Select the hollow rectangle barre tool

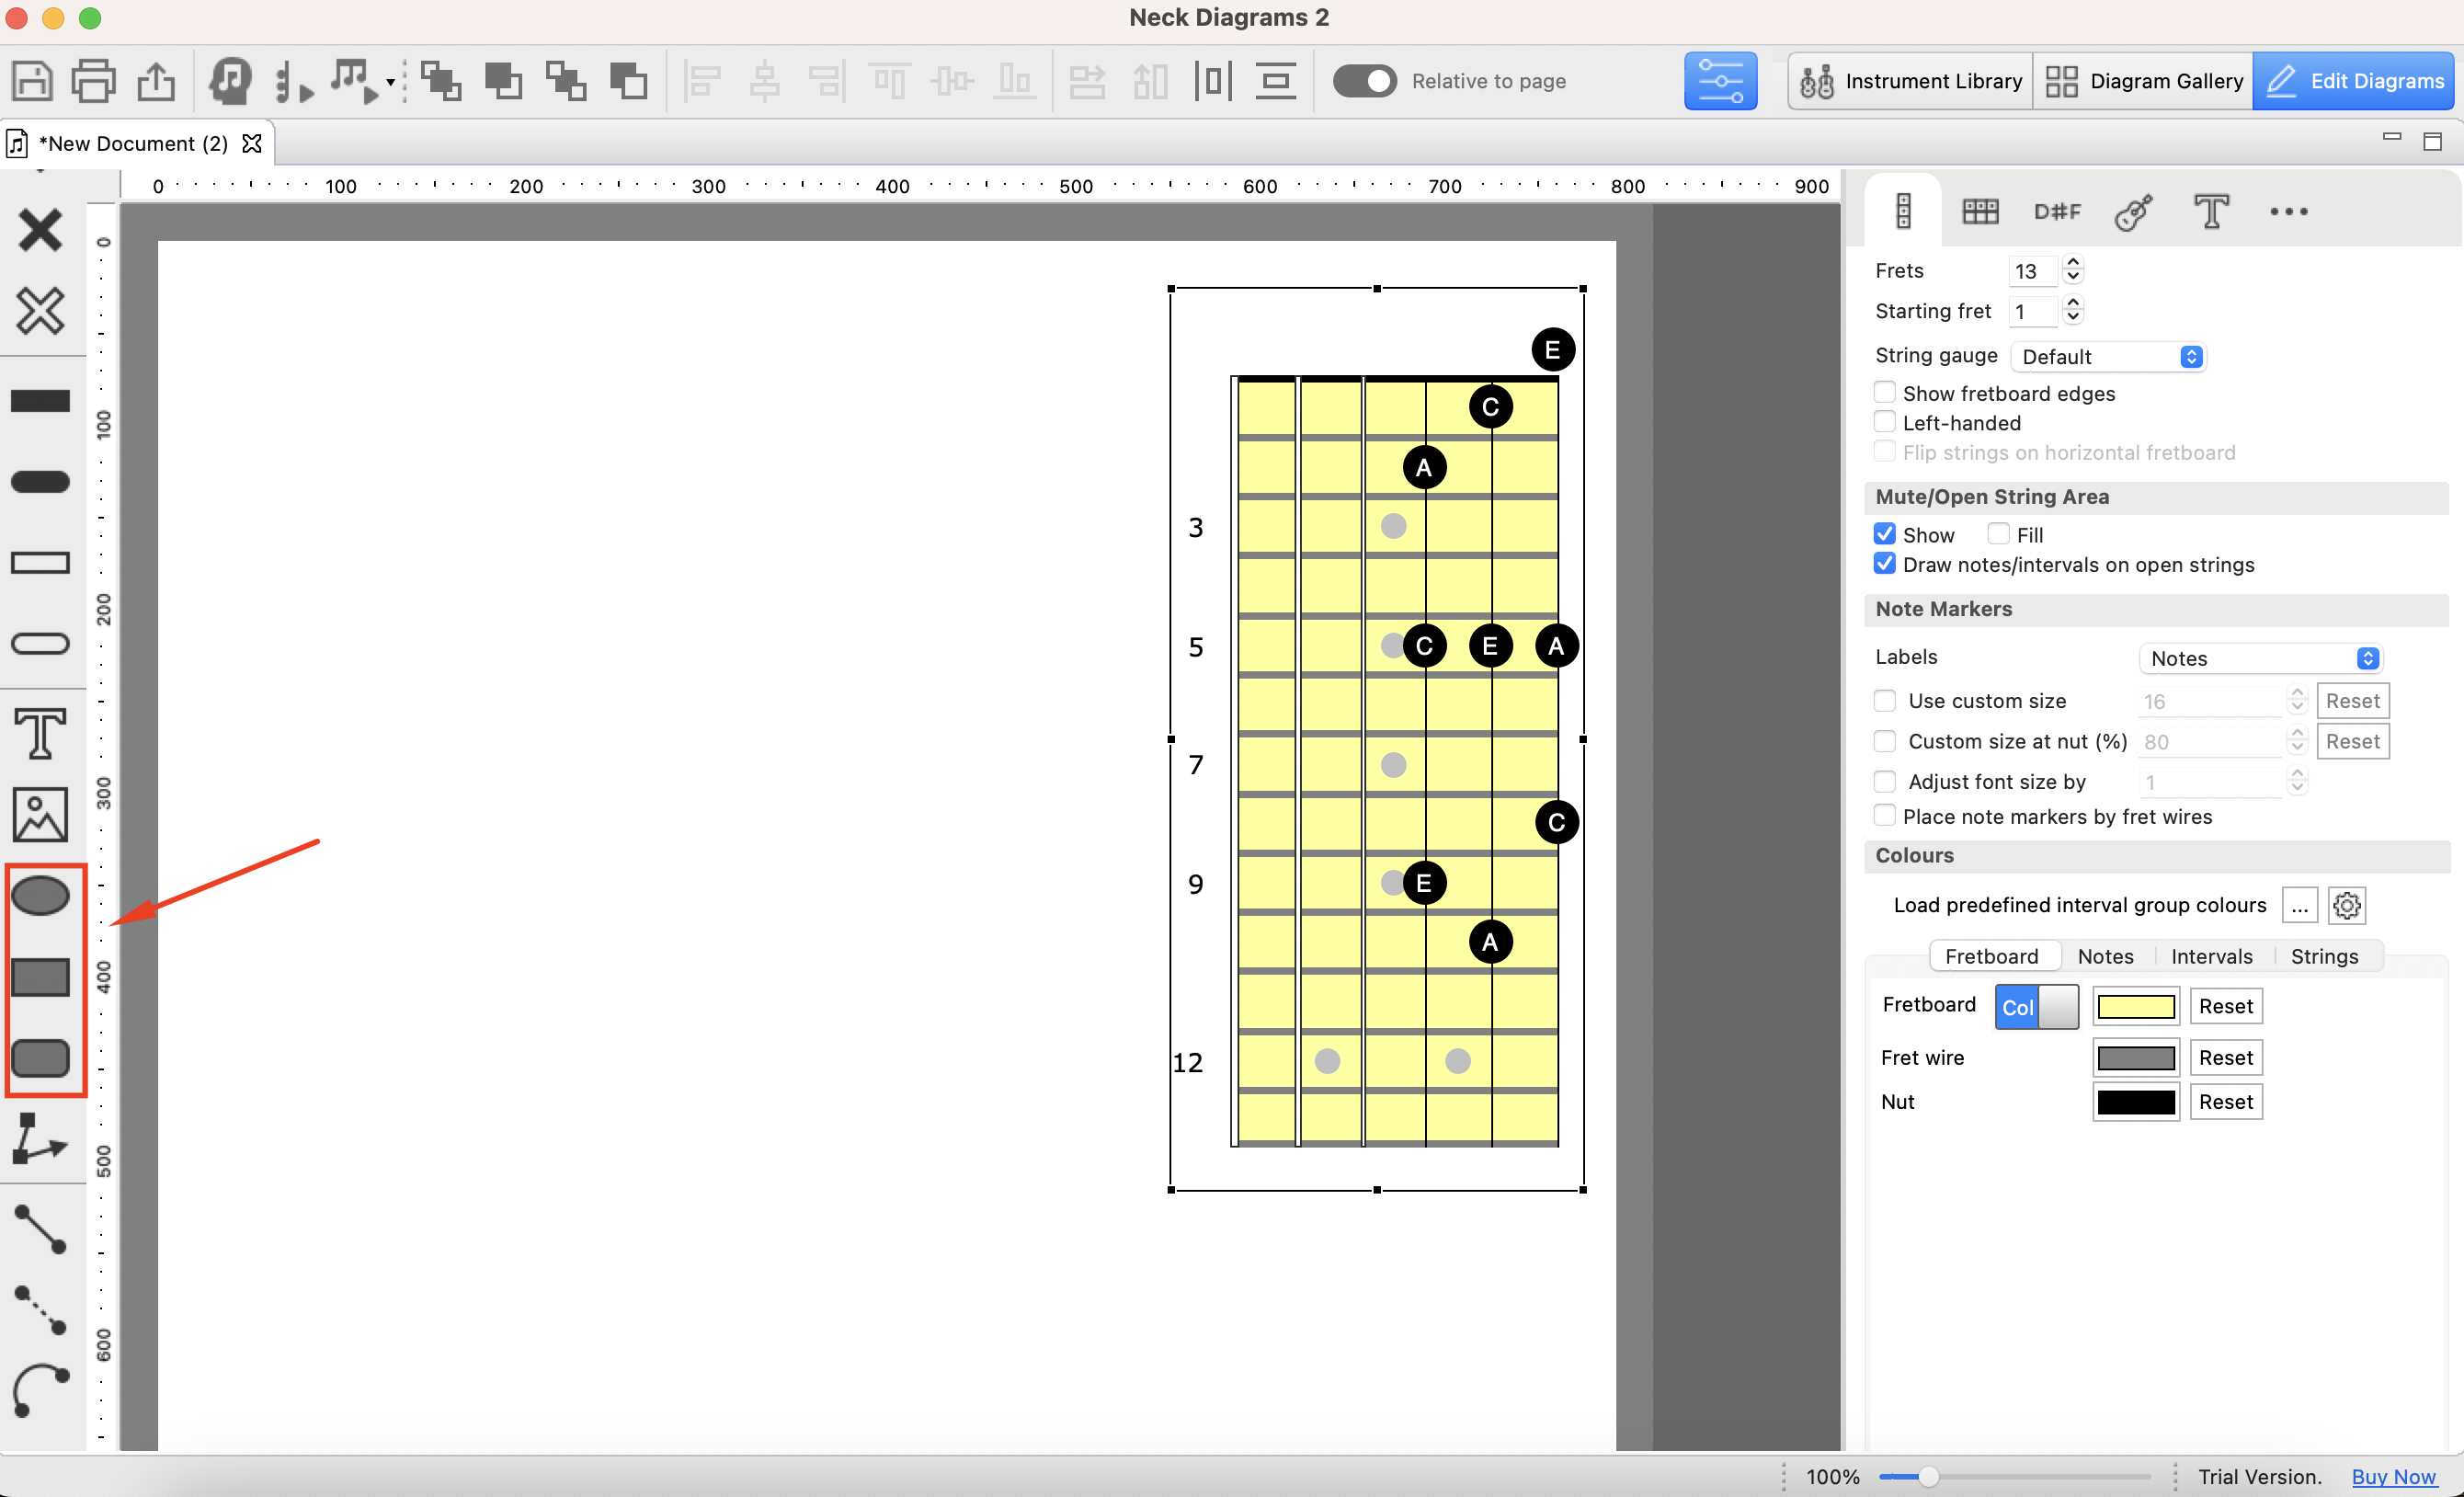pyautogui.click(x=40, y=563)
